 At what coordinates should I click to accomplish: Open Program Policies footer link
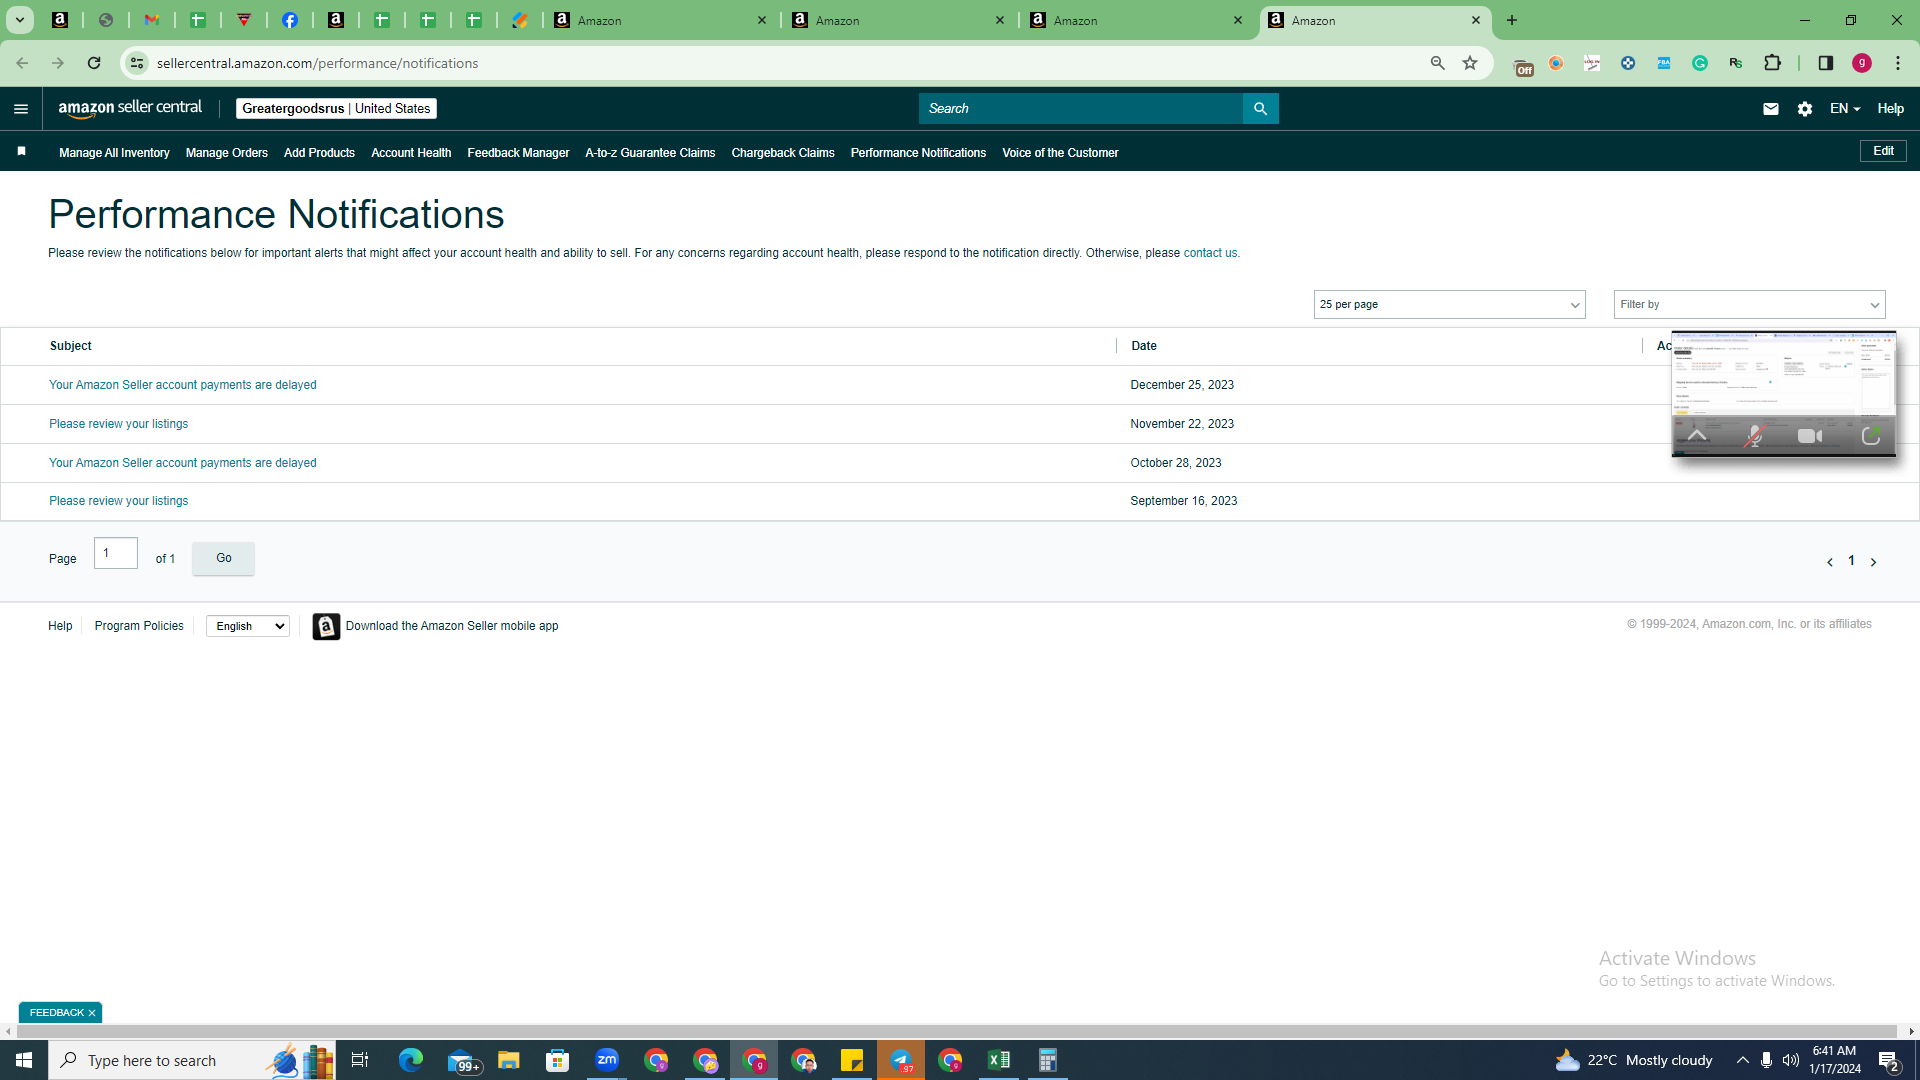pos(139,626)
